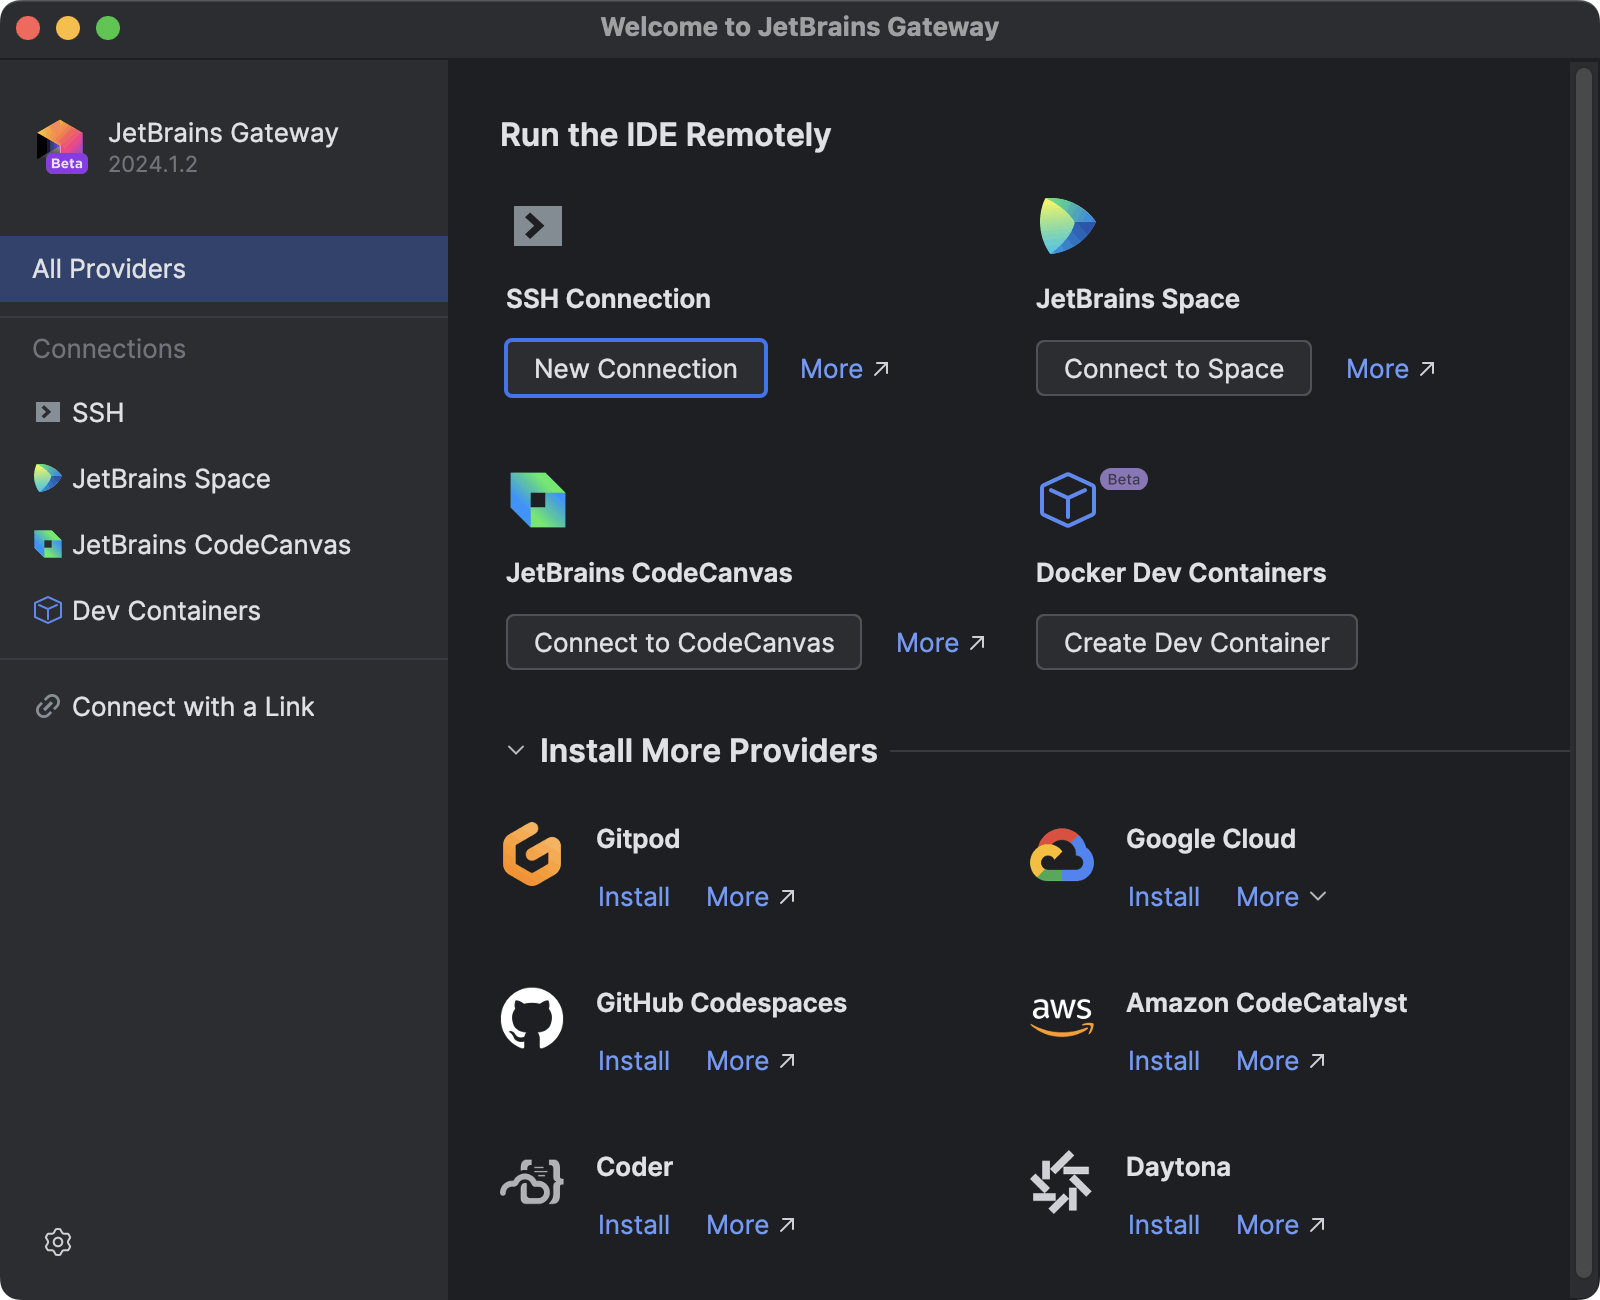Click the large JetBrains Space logo
The width and height of the screenshot is (1600, 1300).
[x=1067, y=226]
